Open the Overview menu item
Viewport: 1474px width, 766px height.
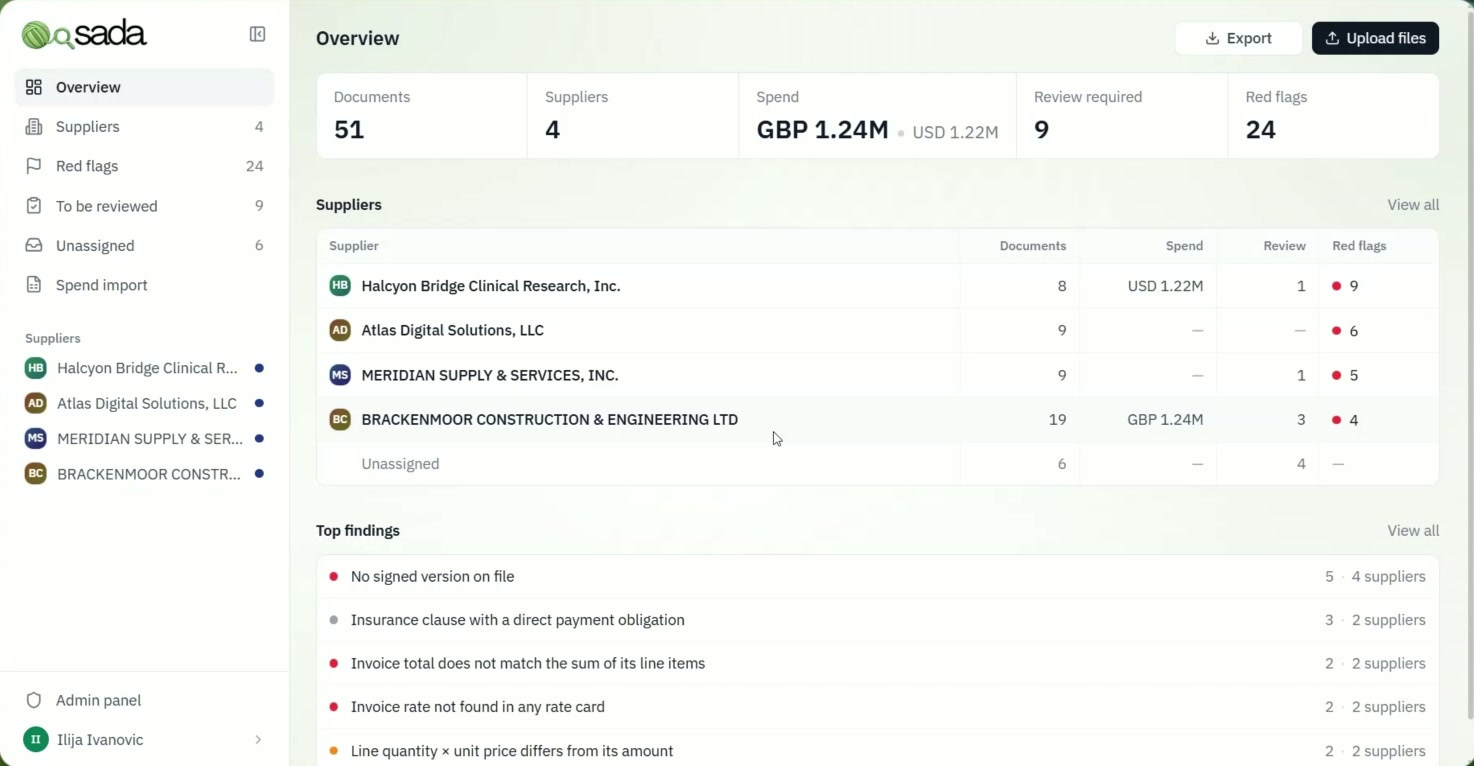145,87
